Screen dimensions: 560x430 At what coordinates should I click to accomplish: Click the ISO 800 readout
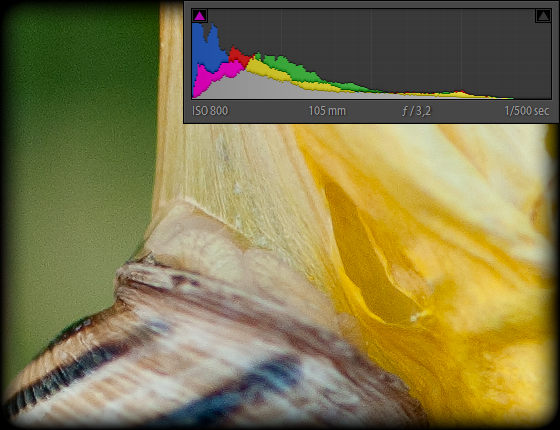tap(210, 111)
